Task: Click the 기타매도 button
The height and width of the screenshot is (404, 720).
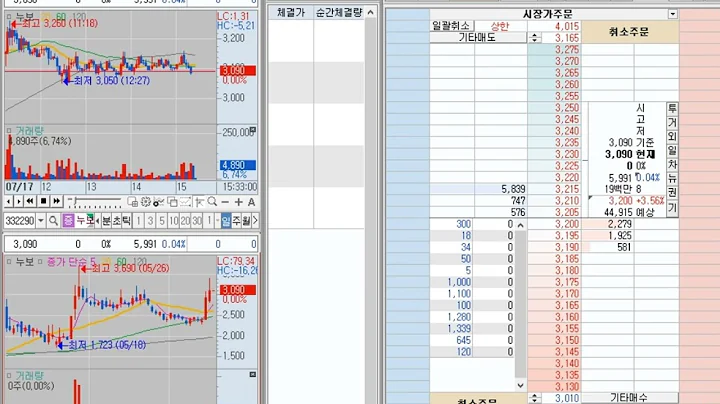Action: point(478,38)
